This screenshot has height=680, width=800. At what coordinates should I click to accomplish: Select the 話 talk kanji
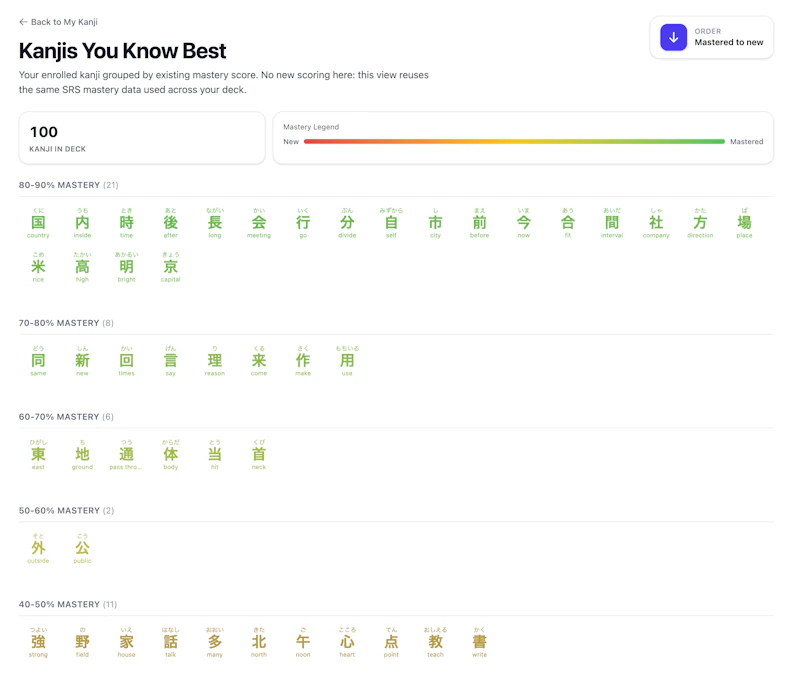click(170, 642)
